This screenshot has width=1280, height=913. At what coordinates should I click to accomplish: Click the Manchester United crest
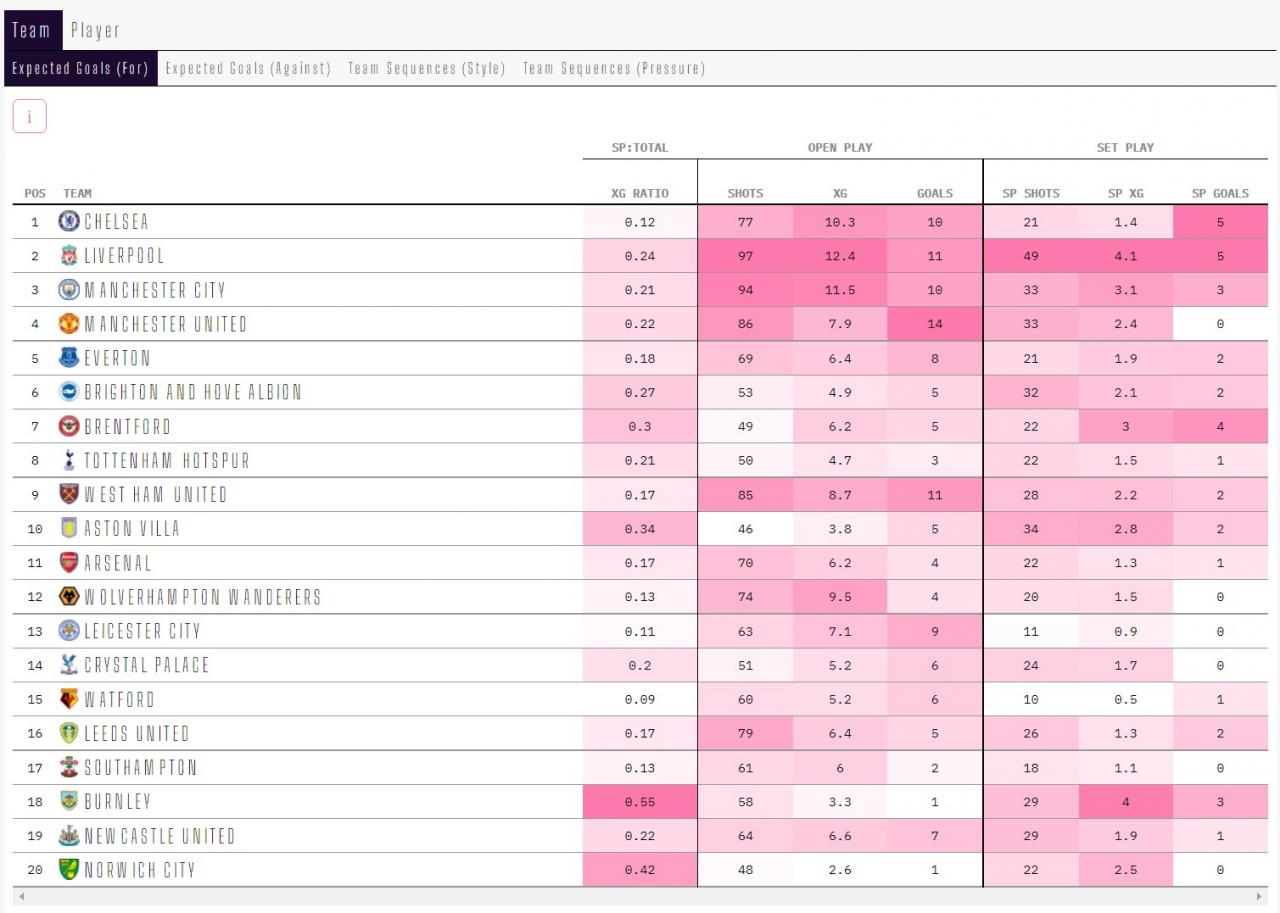[68, 324]
